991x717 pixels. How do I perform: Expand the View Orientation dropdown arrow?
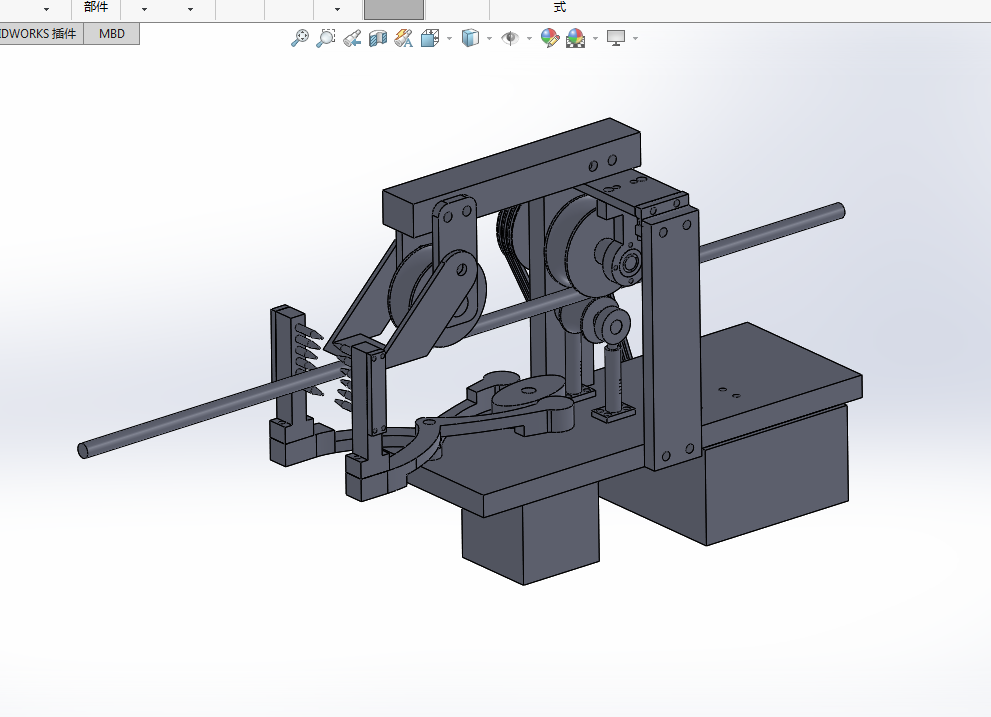click(450, 39)
